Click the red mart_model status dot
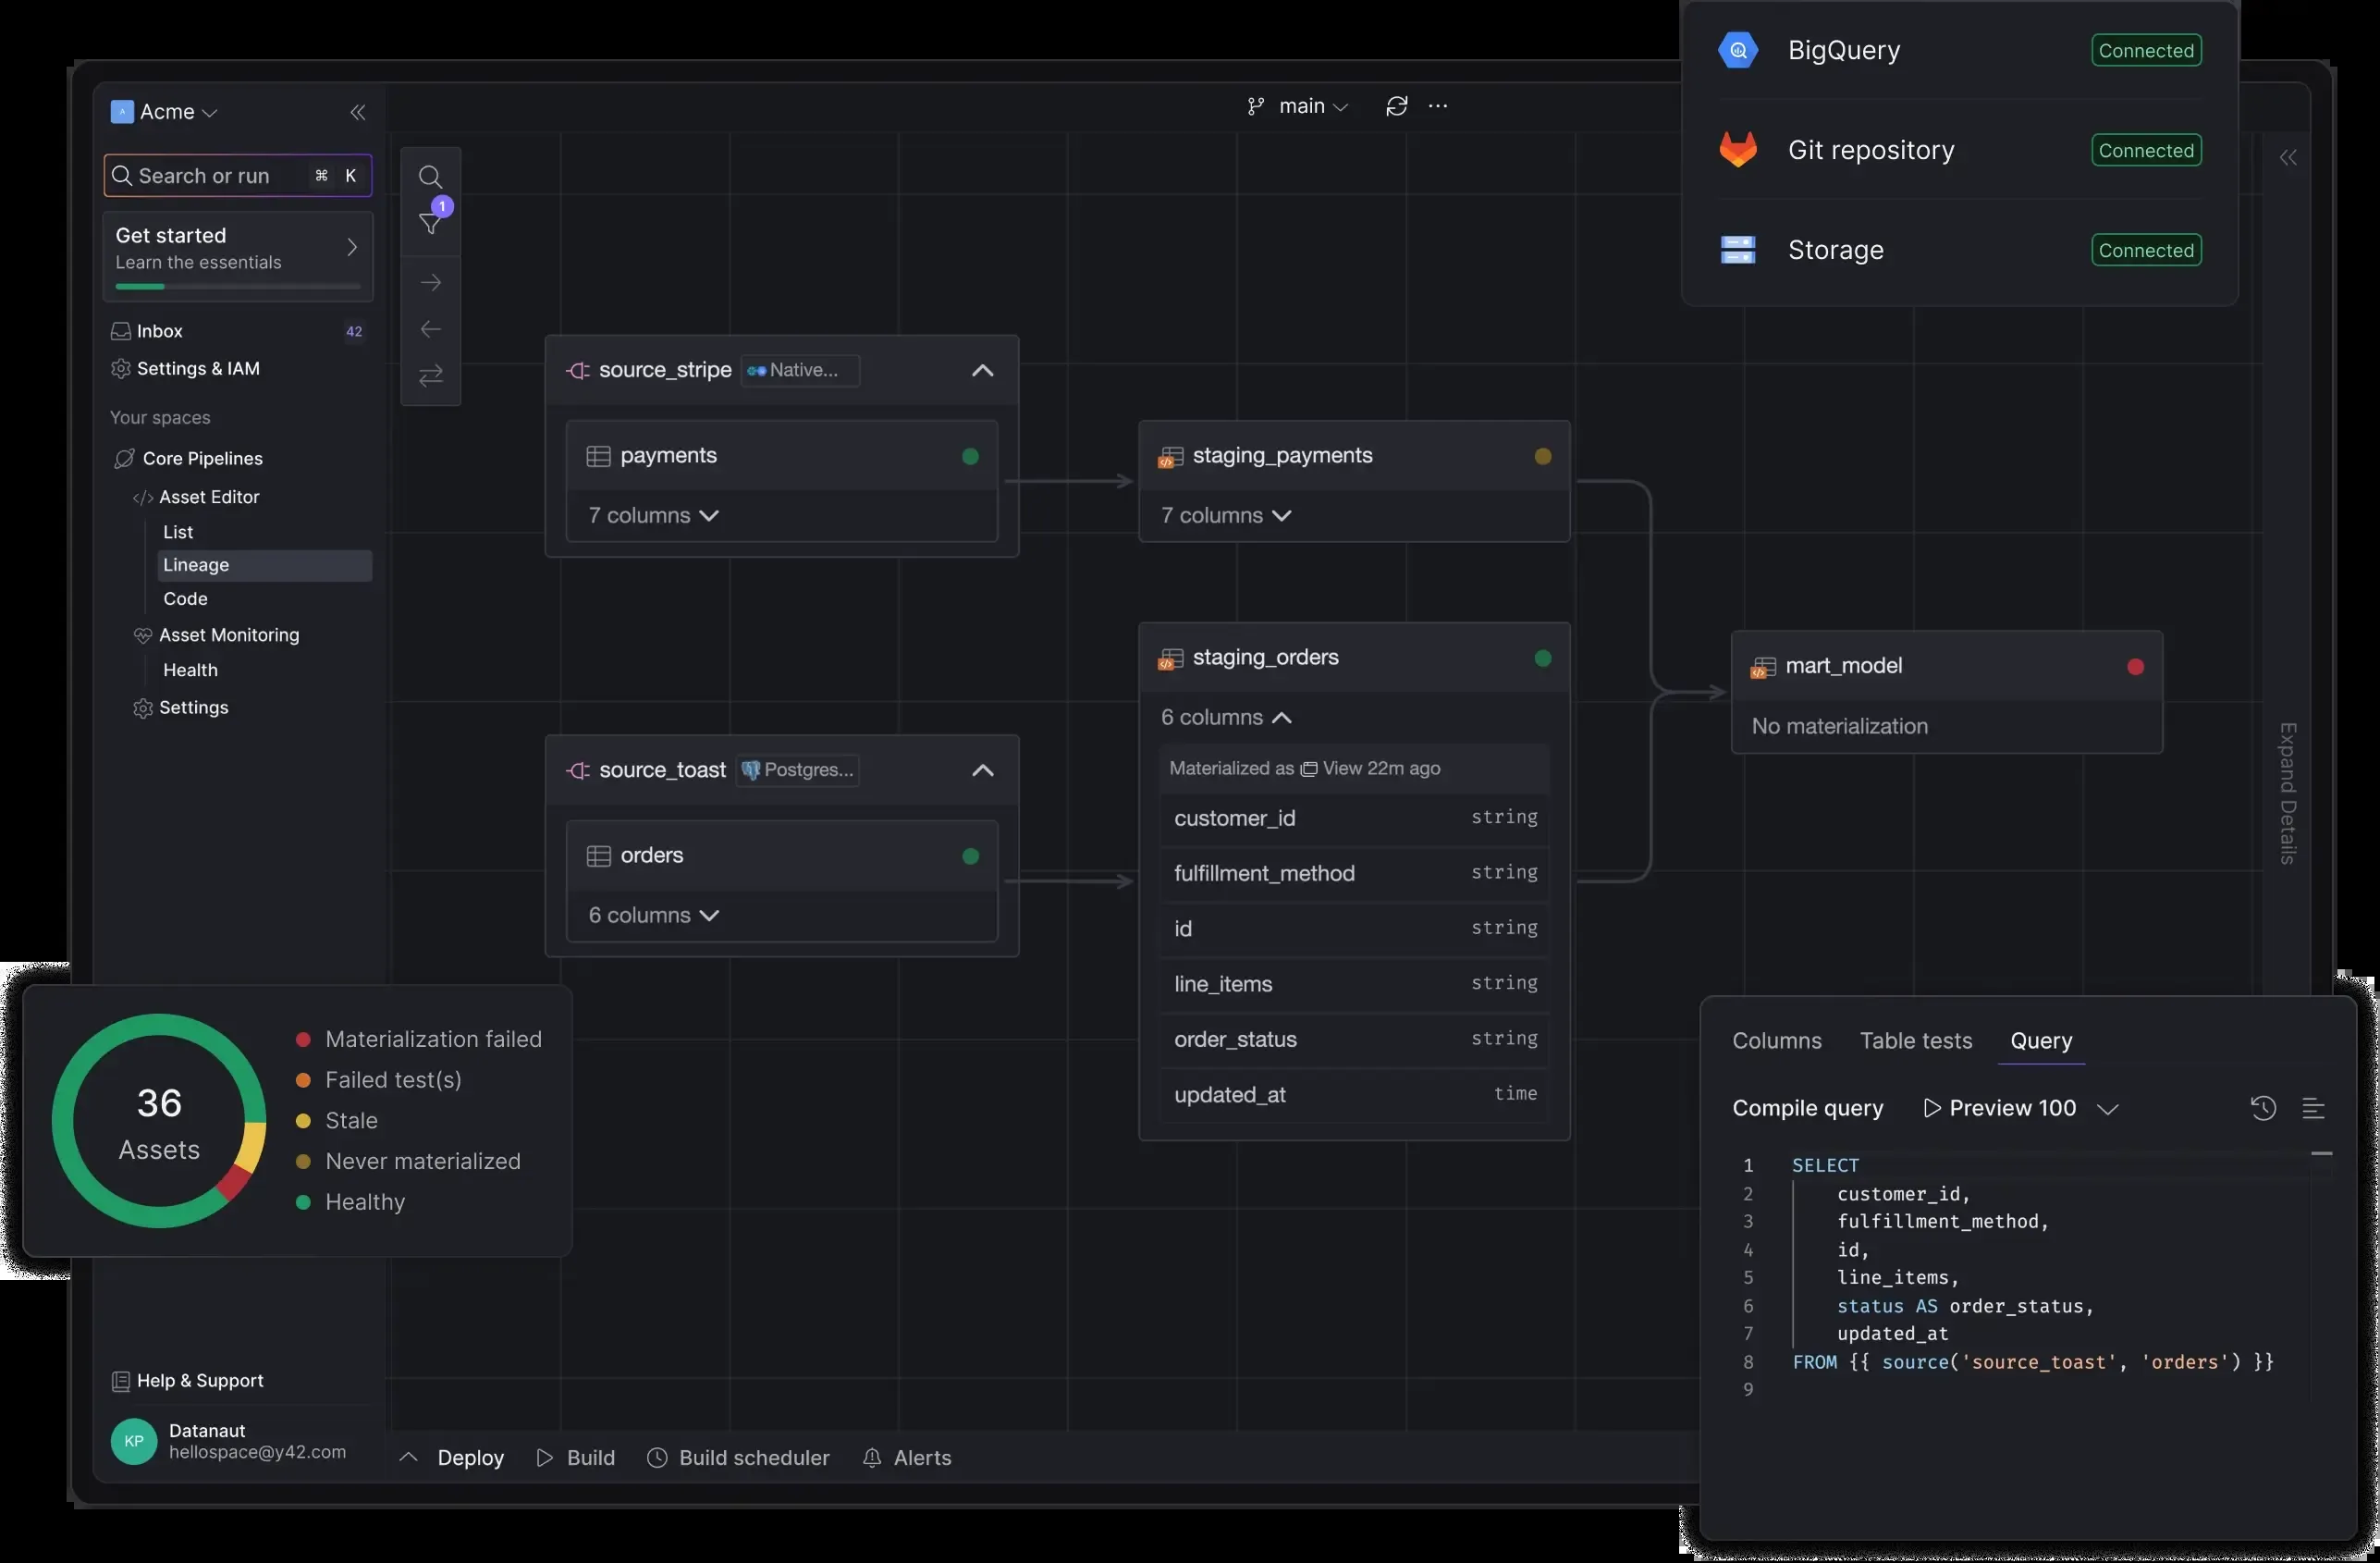Viewport: 2380px width, 1563px height. [2136, 667]
